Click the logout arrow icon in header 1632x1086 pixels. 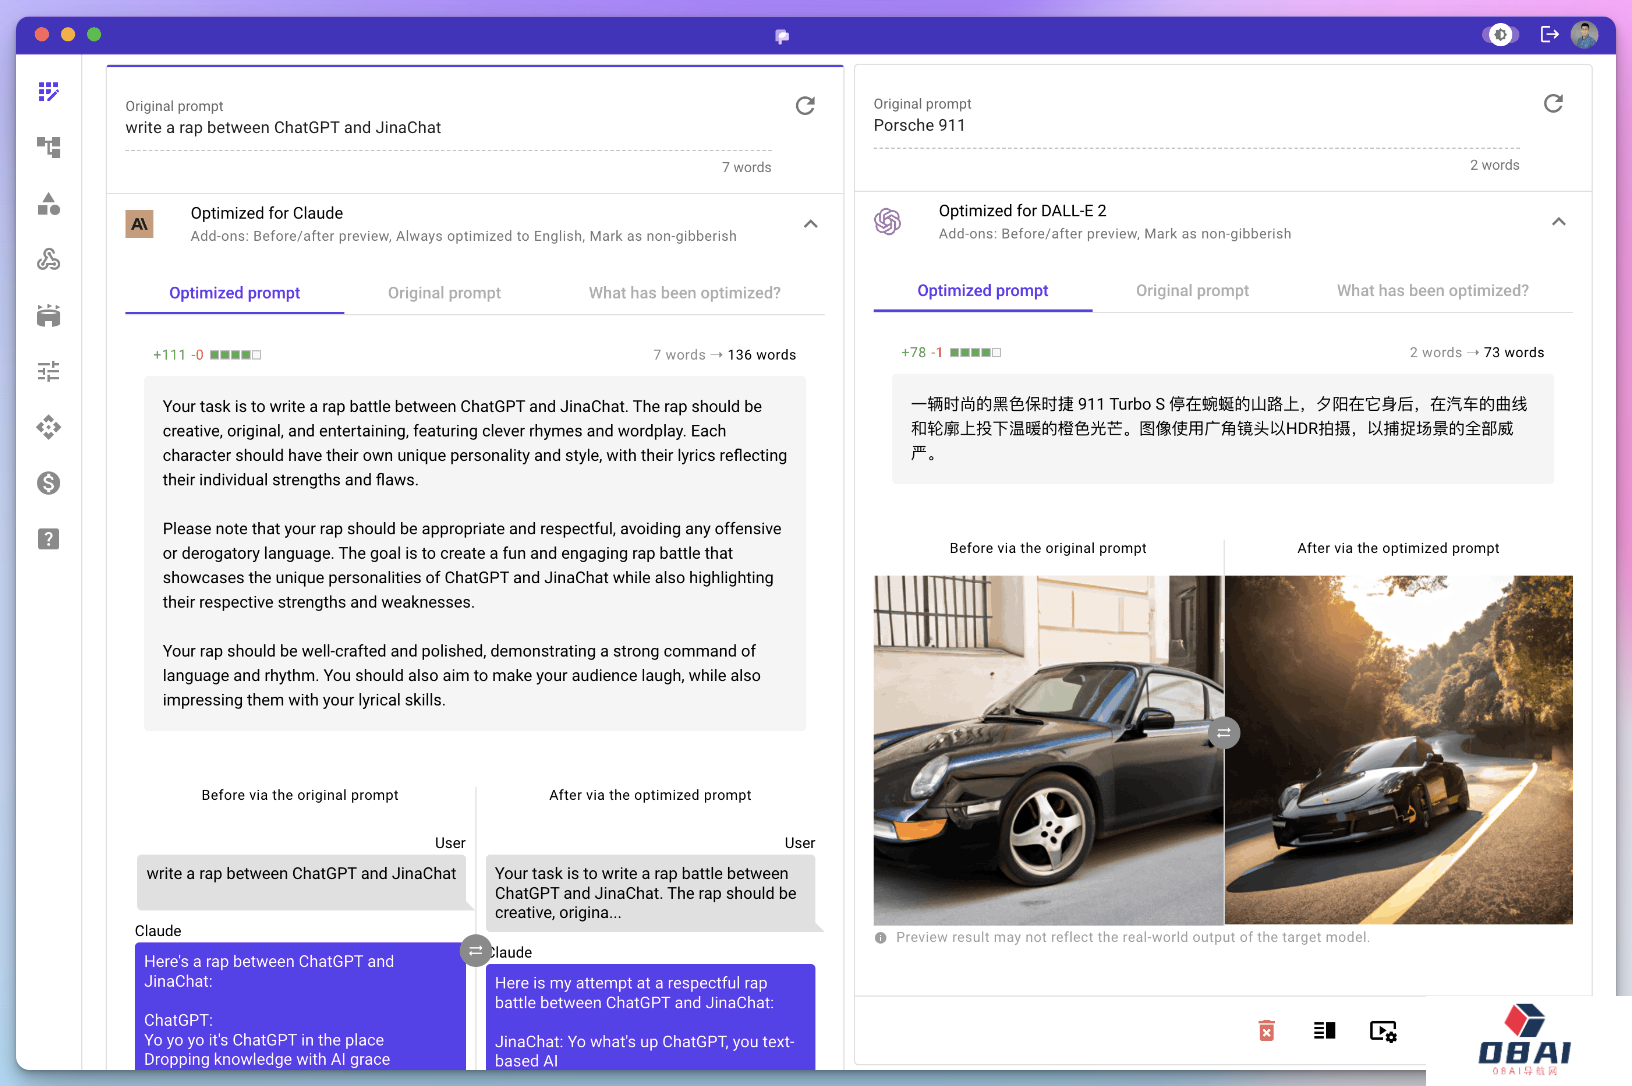(x=1549, y=35)
